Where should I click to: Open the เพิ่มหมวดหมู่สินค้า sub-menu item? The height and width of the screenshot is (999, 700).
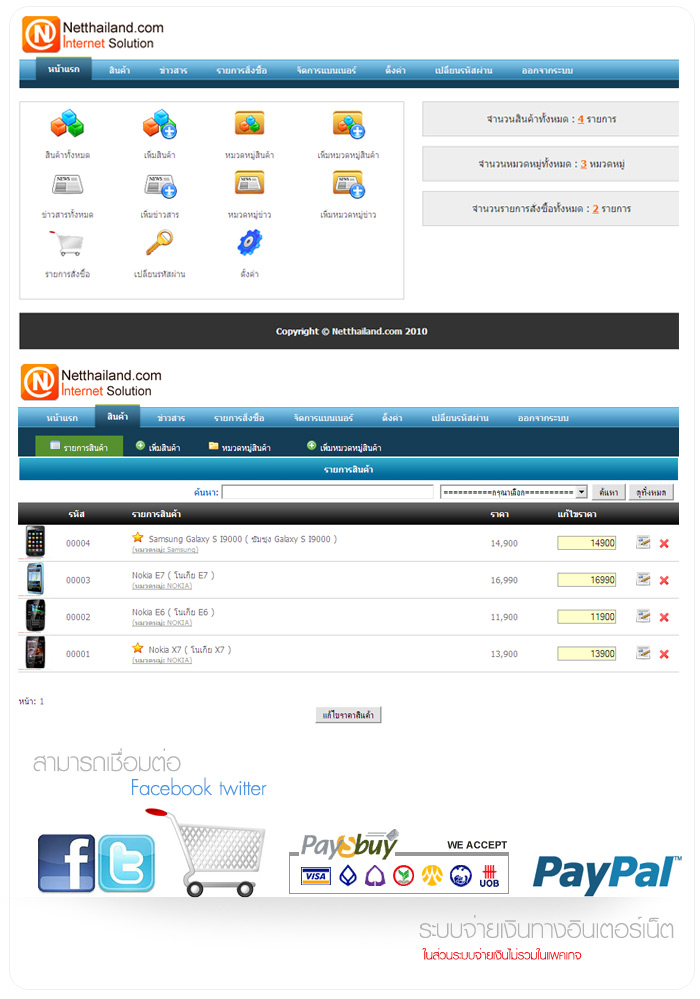click(344, 447)
